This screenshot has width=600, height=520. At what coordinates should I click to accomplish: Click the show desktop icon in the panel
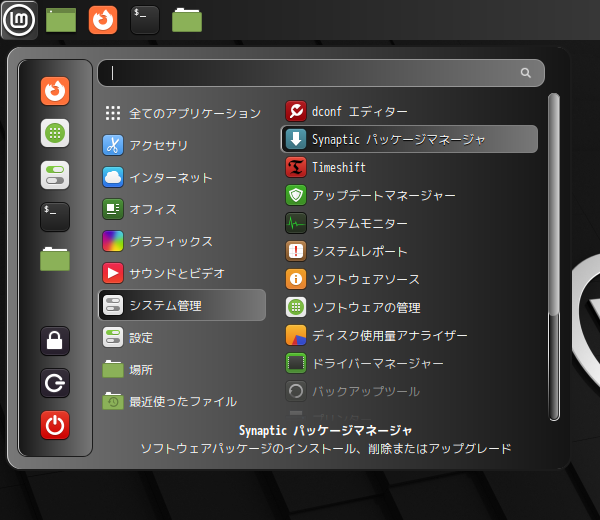click(61, 20)
